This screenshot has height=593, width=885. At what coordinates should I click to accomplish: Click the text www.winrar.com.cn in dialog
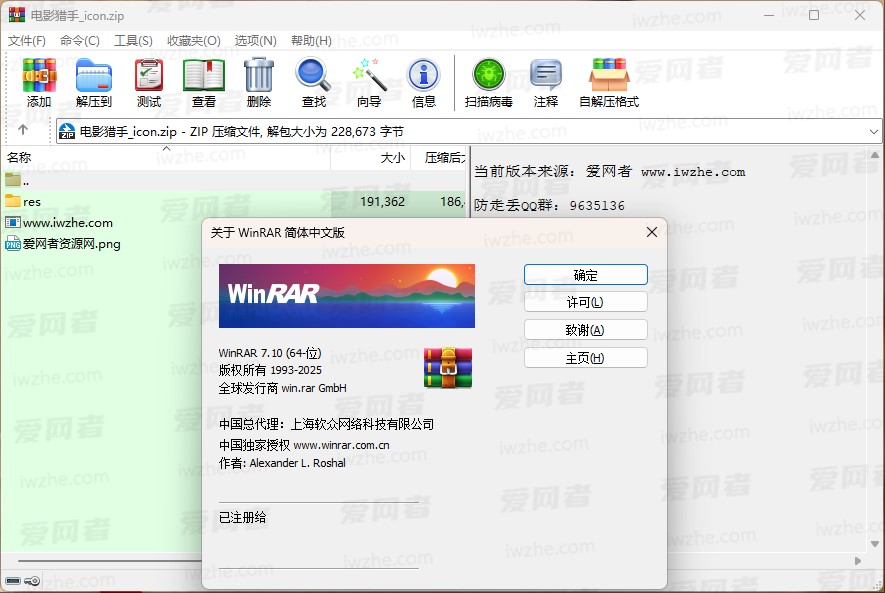[341, 445]
